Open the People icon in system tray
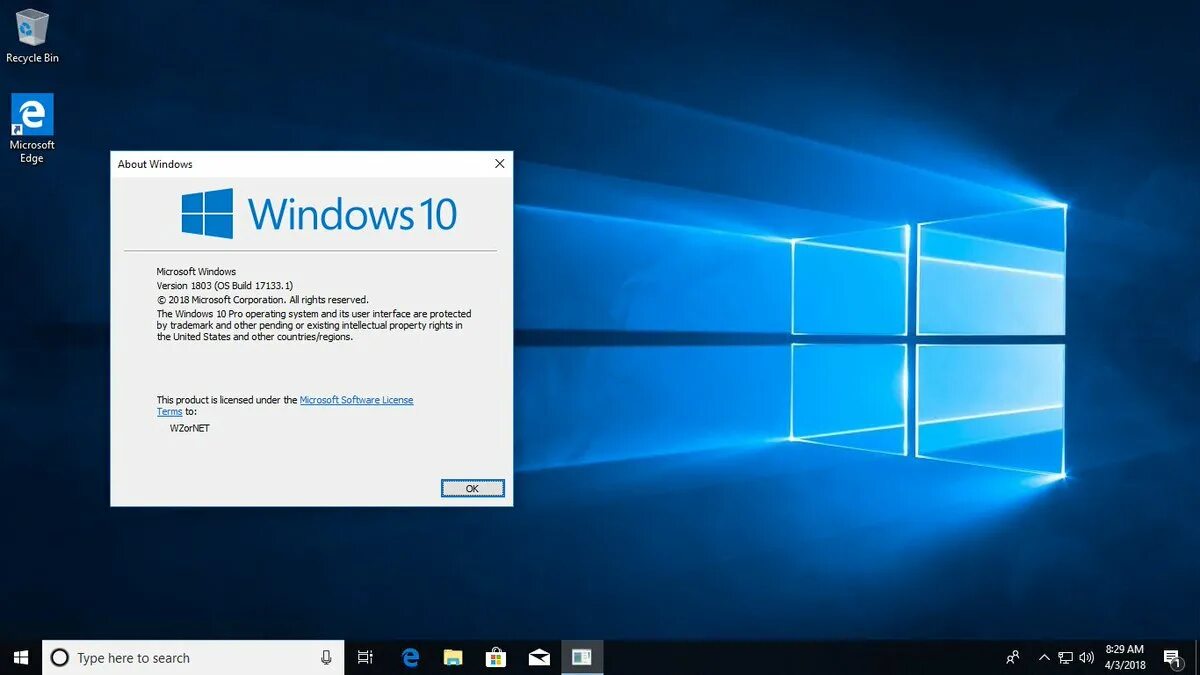1200x675 pixels. pyautogui.click(x=1013, y=657)
